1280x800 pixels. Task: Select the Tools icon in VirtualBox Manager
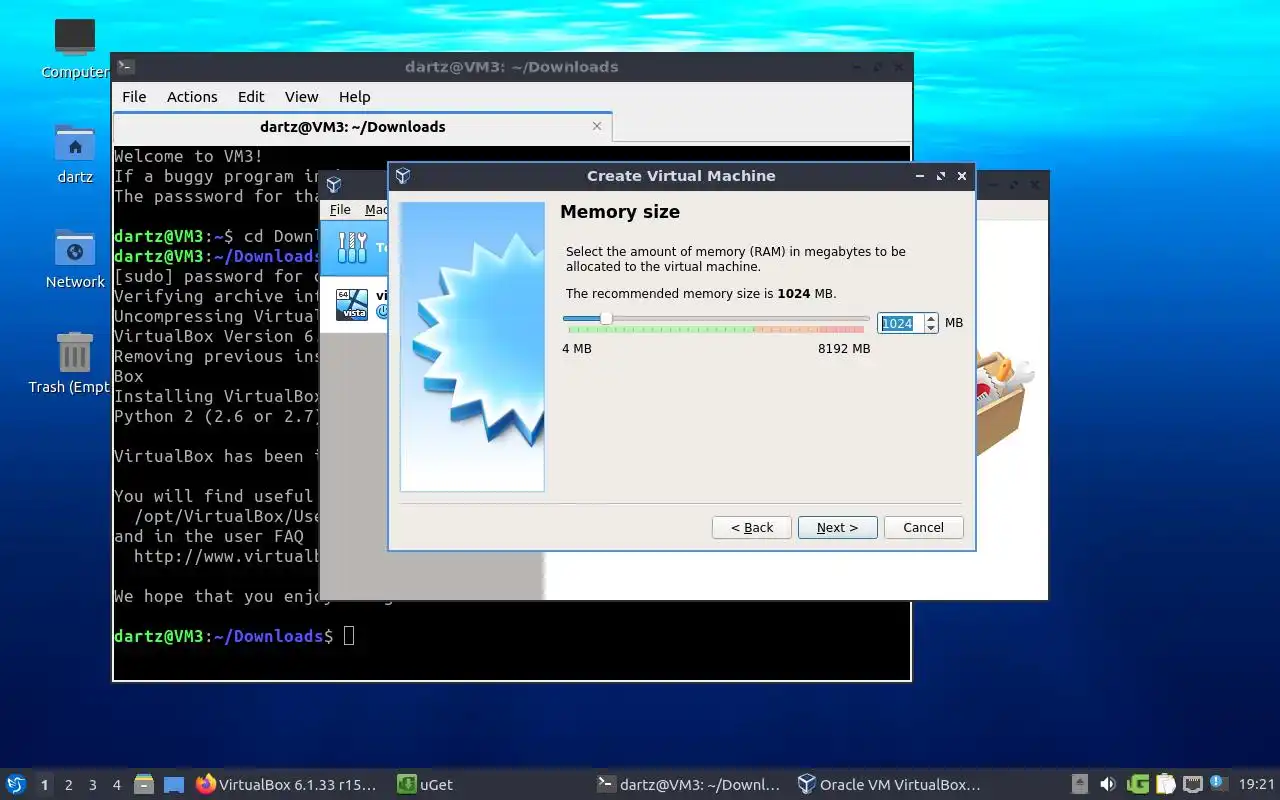352,247
